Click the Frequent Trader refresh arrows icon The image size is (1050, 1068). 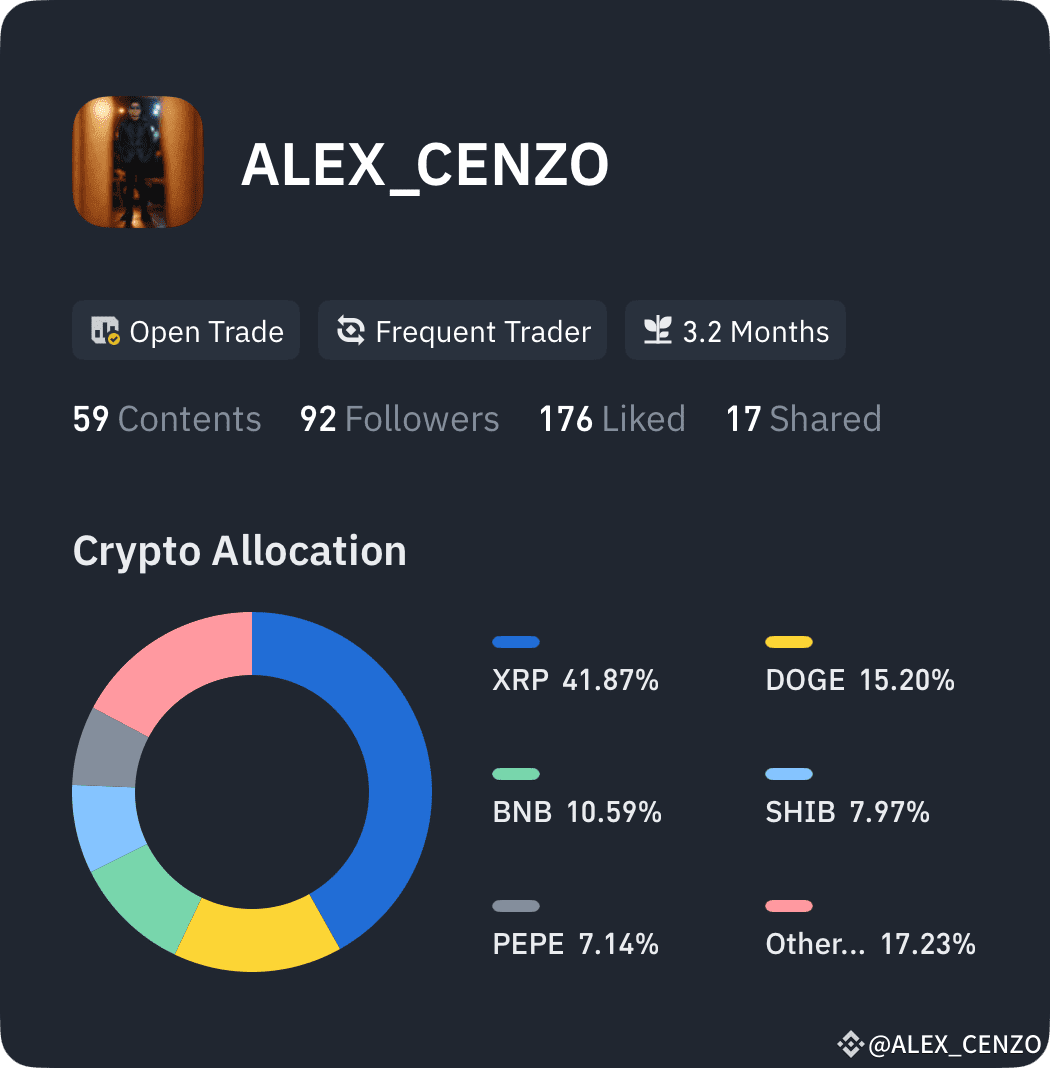point(351,330)
